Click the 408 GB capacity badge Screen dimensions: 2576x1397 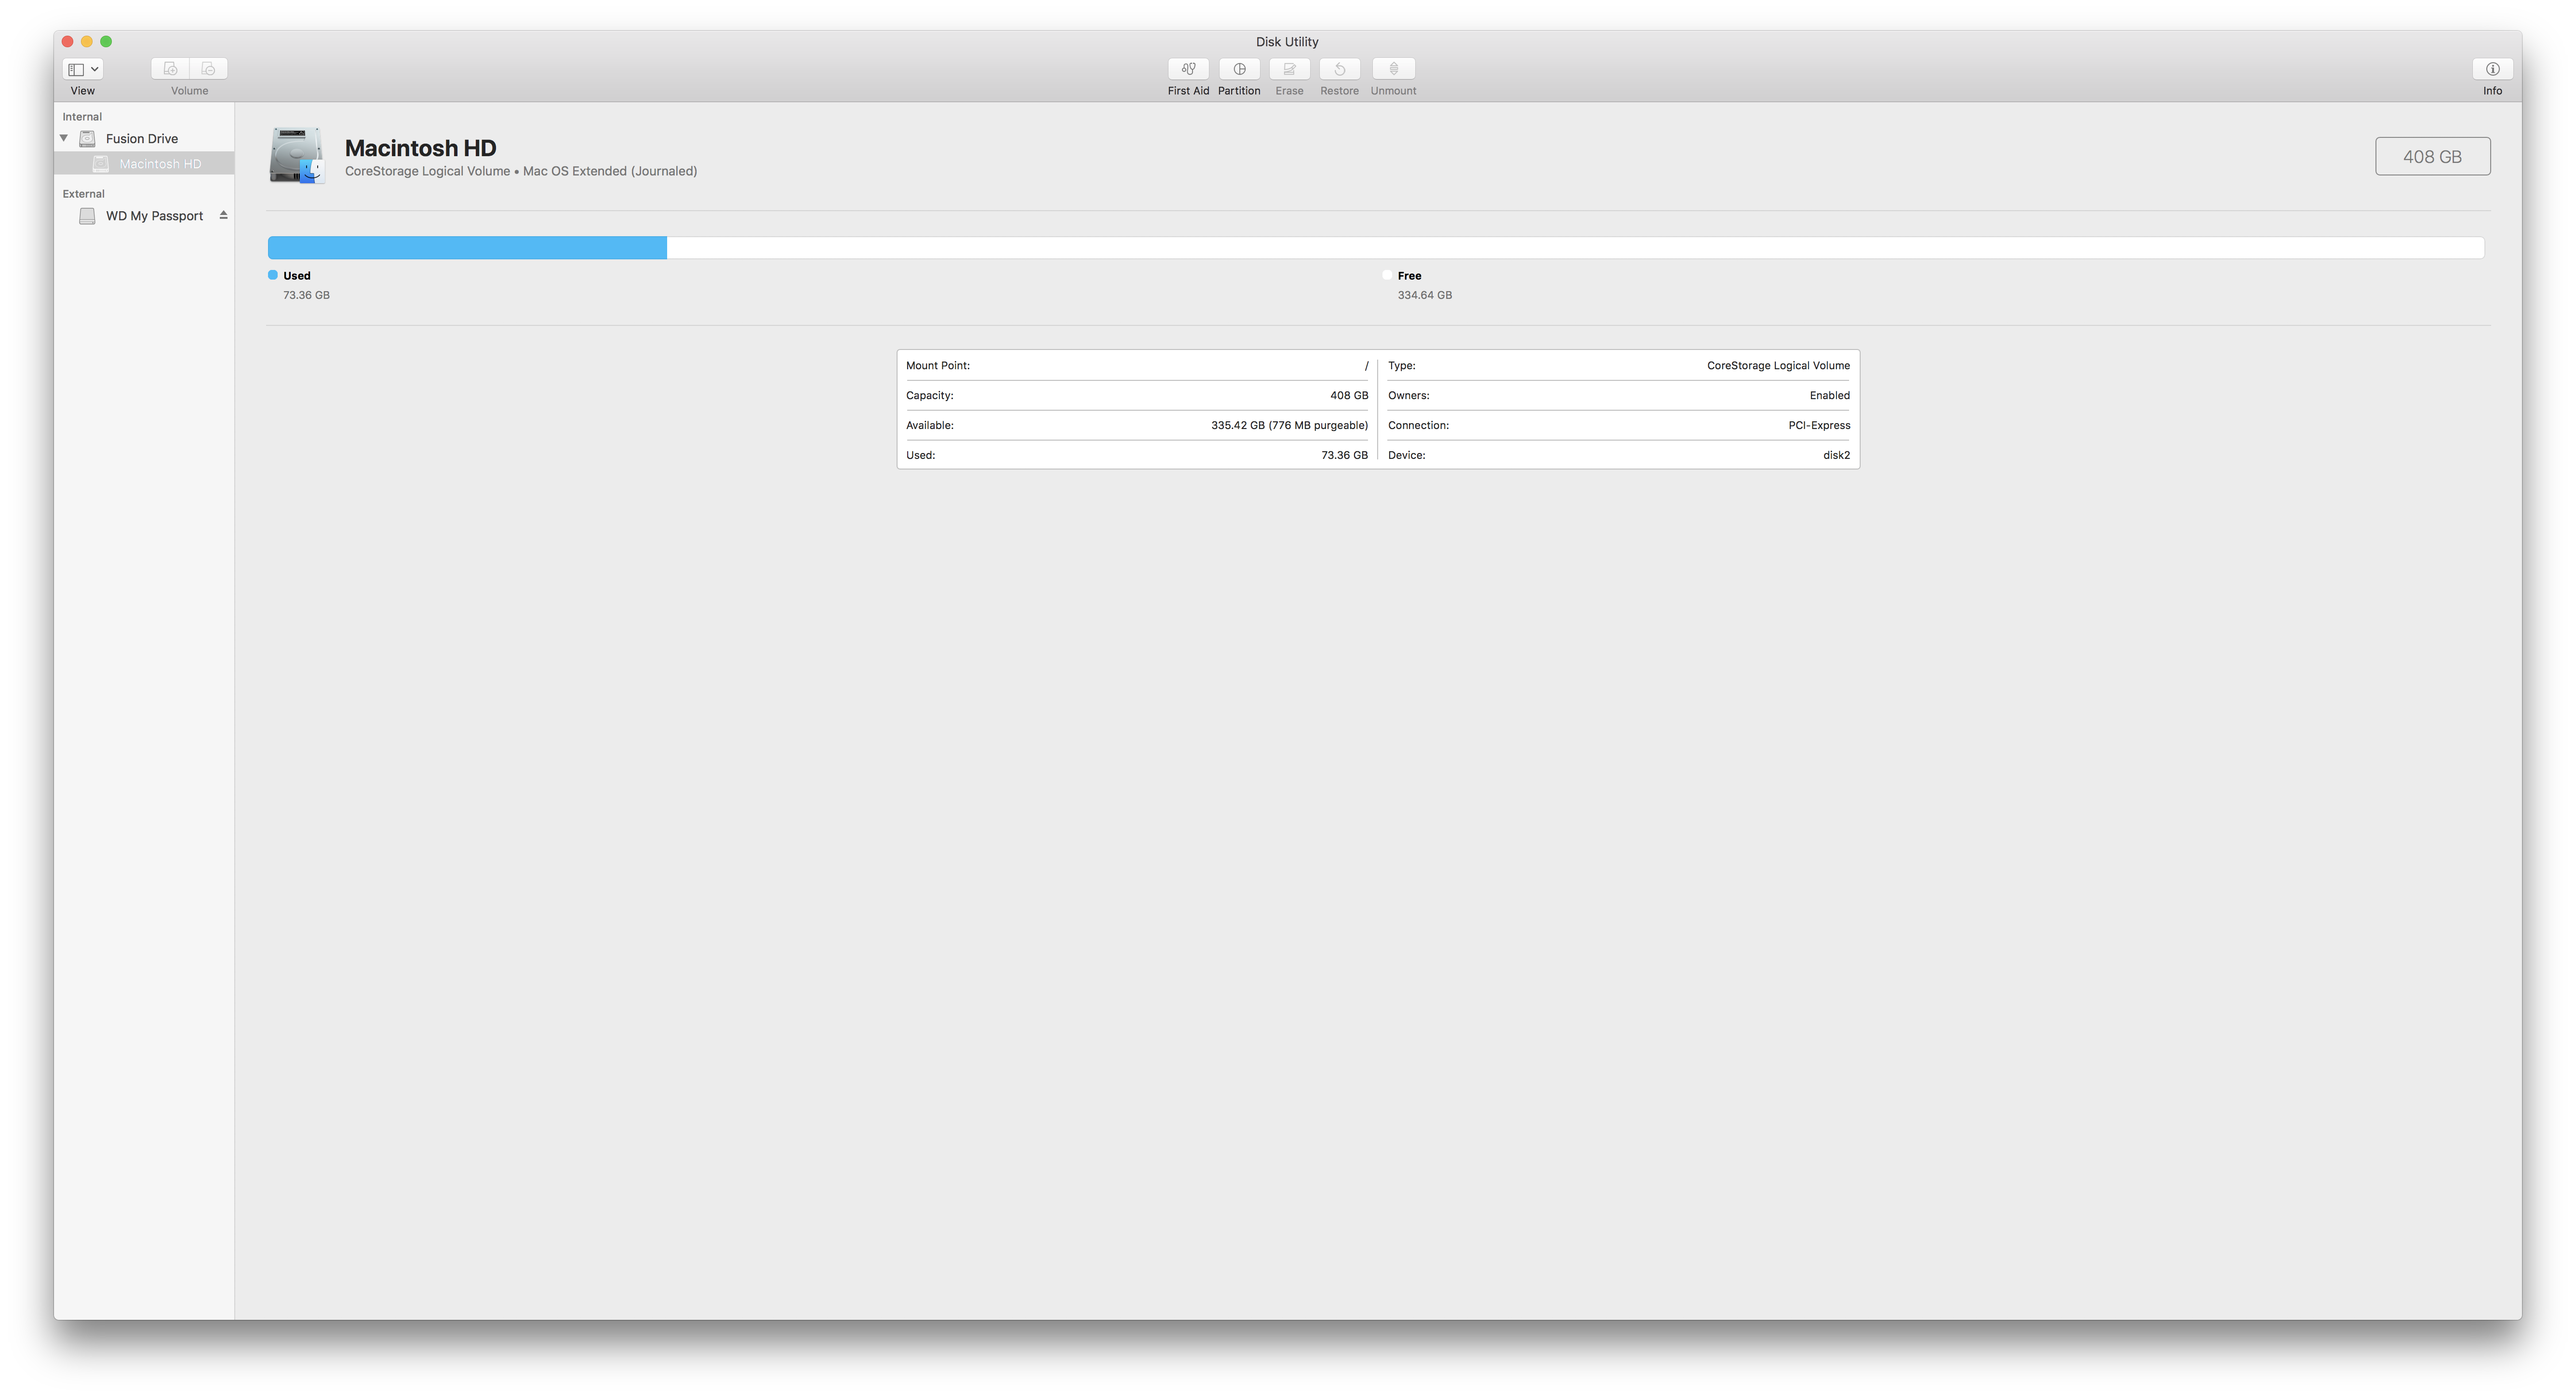(2432, 156)
